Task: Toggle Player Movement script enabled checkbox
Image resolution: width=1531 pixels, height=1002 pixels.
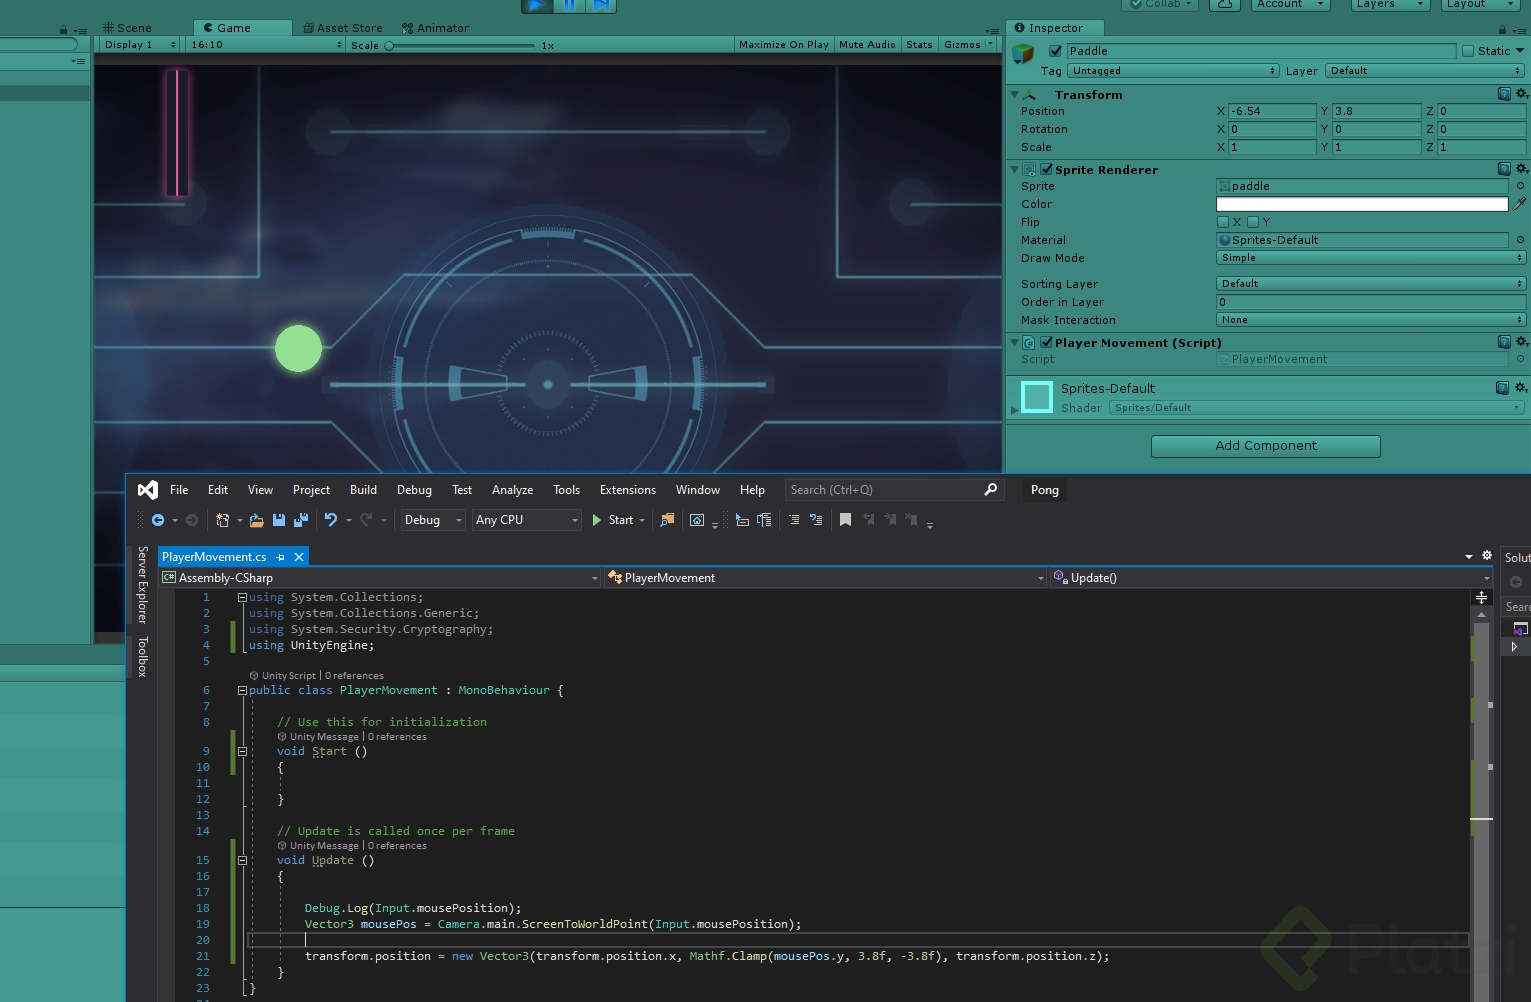Action: 1046,342
